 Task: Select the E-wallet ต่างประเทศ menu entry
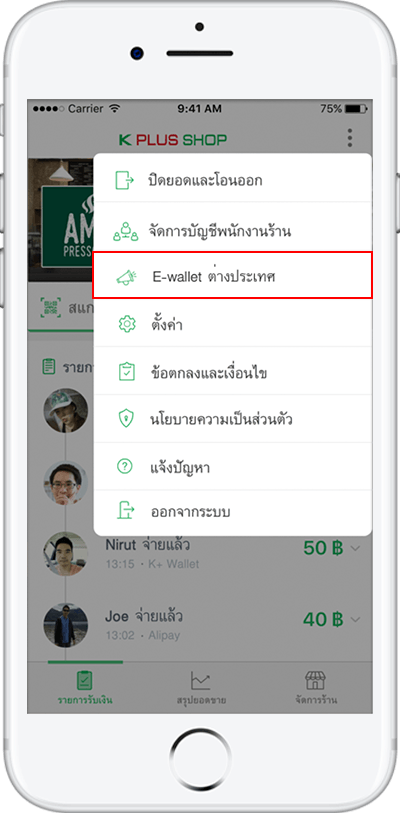click(x=232, y=275)
